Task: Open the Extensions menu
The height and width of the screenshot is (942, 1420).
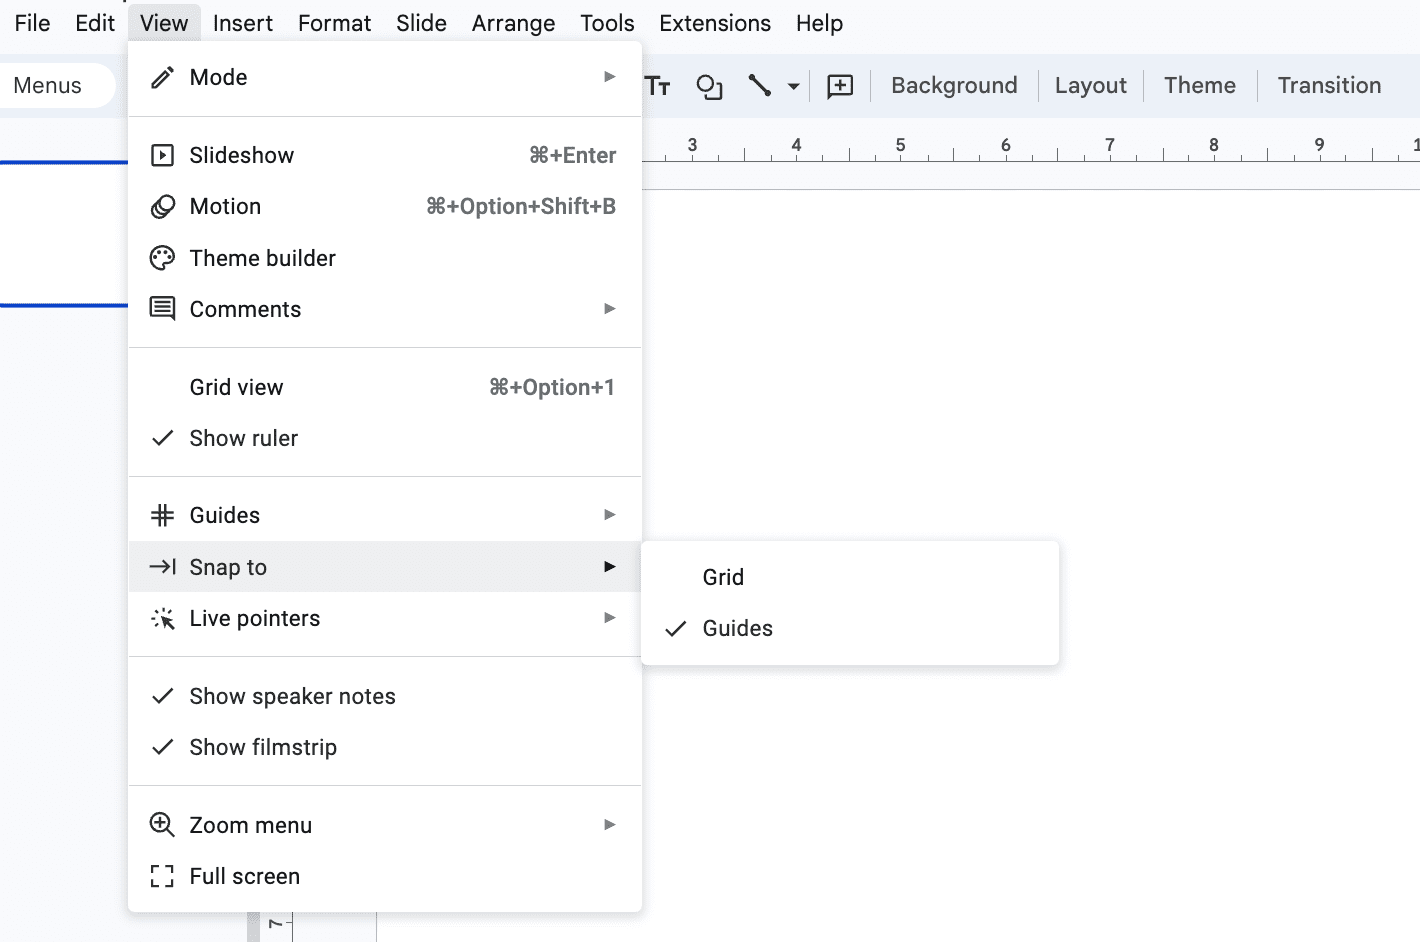Action: pos(714,22)
